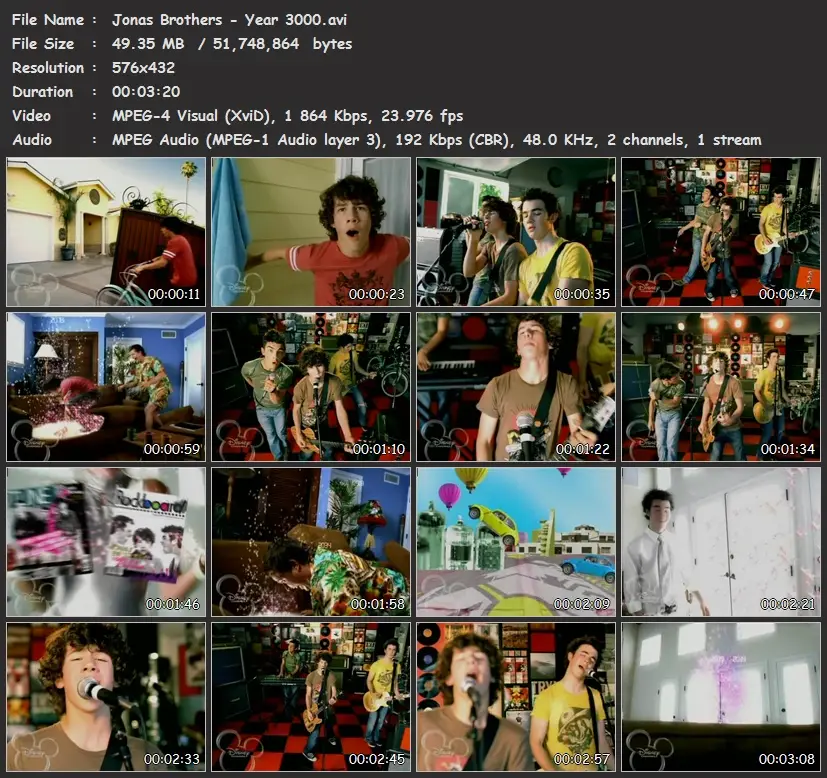
Task: Click the 'File Name' label
Action: tap(48, 20)
